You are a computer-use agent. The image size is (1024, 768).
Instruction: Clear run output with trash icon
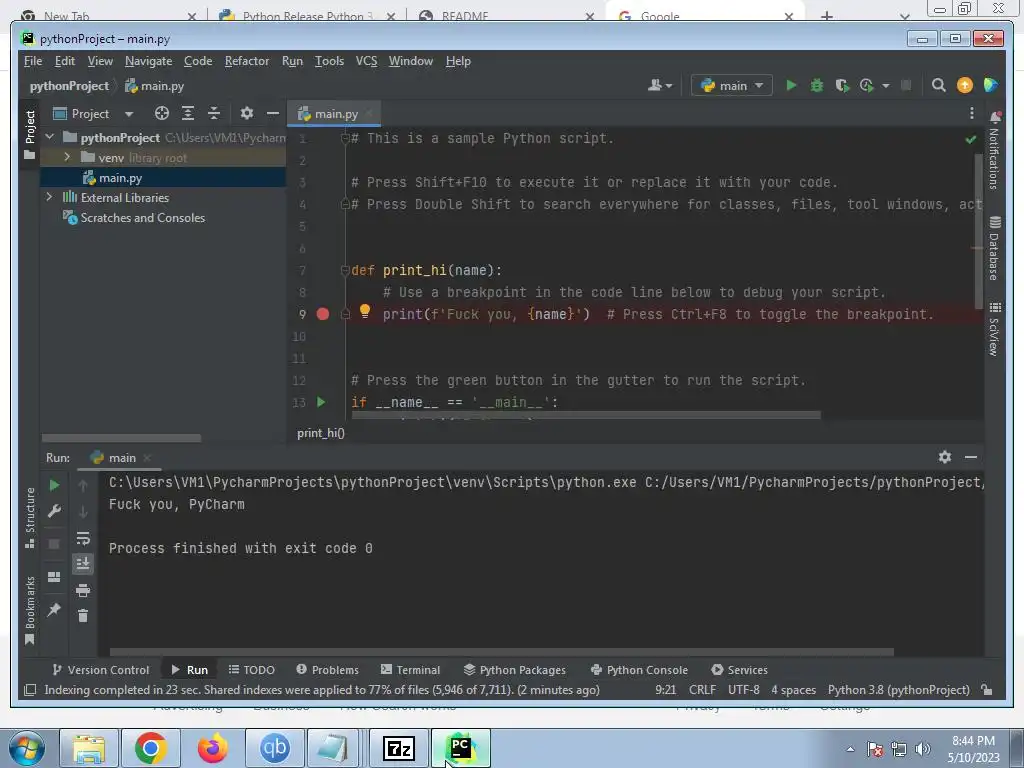83,616
